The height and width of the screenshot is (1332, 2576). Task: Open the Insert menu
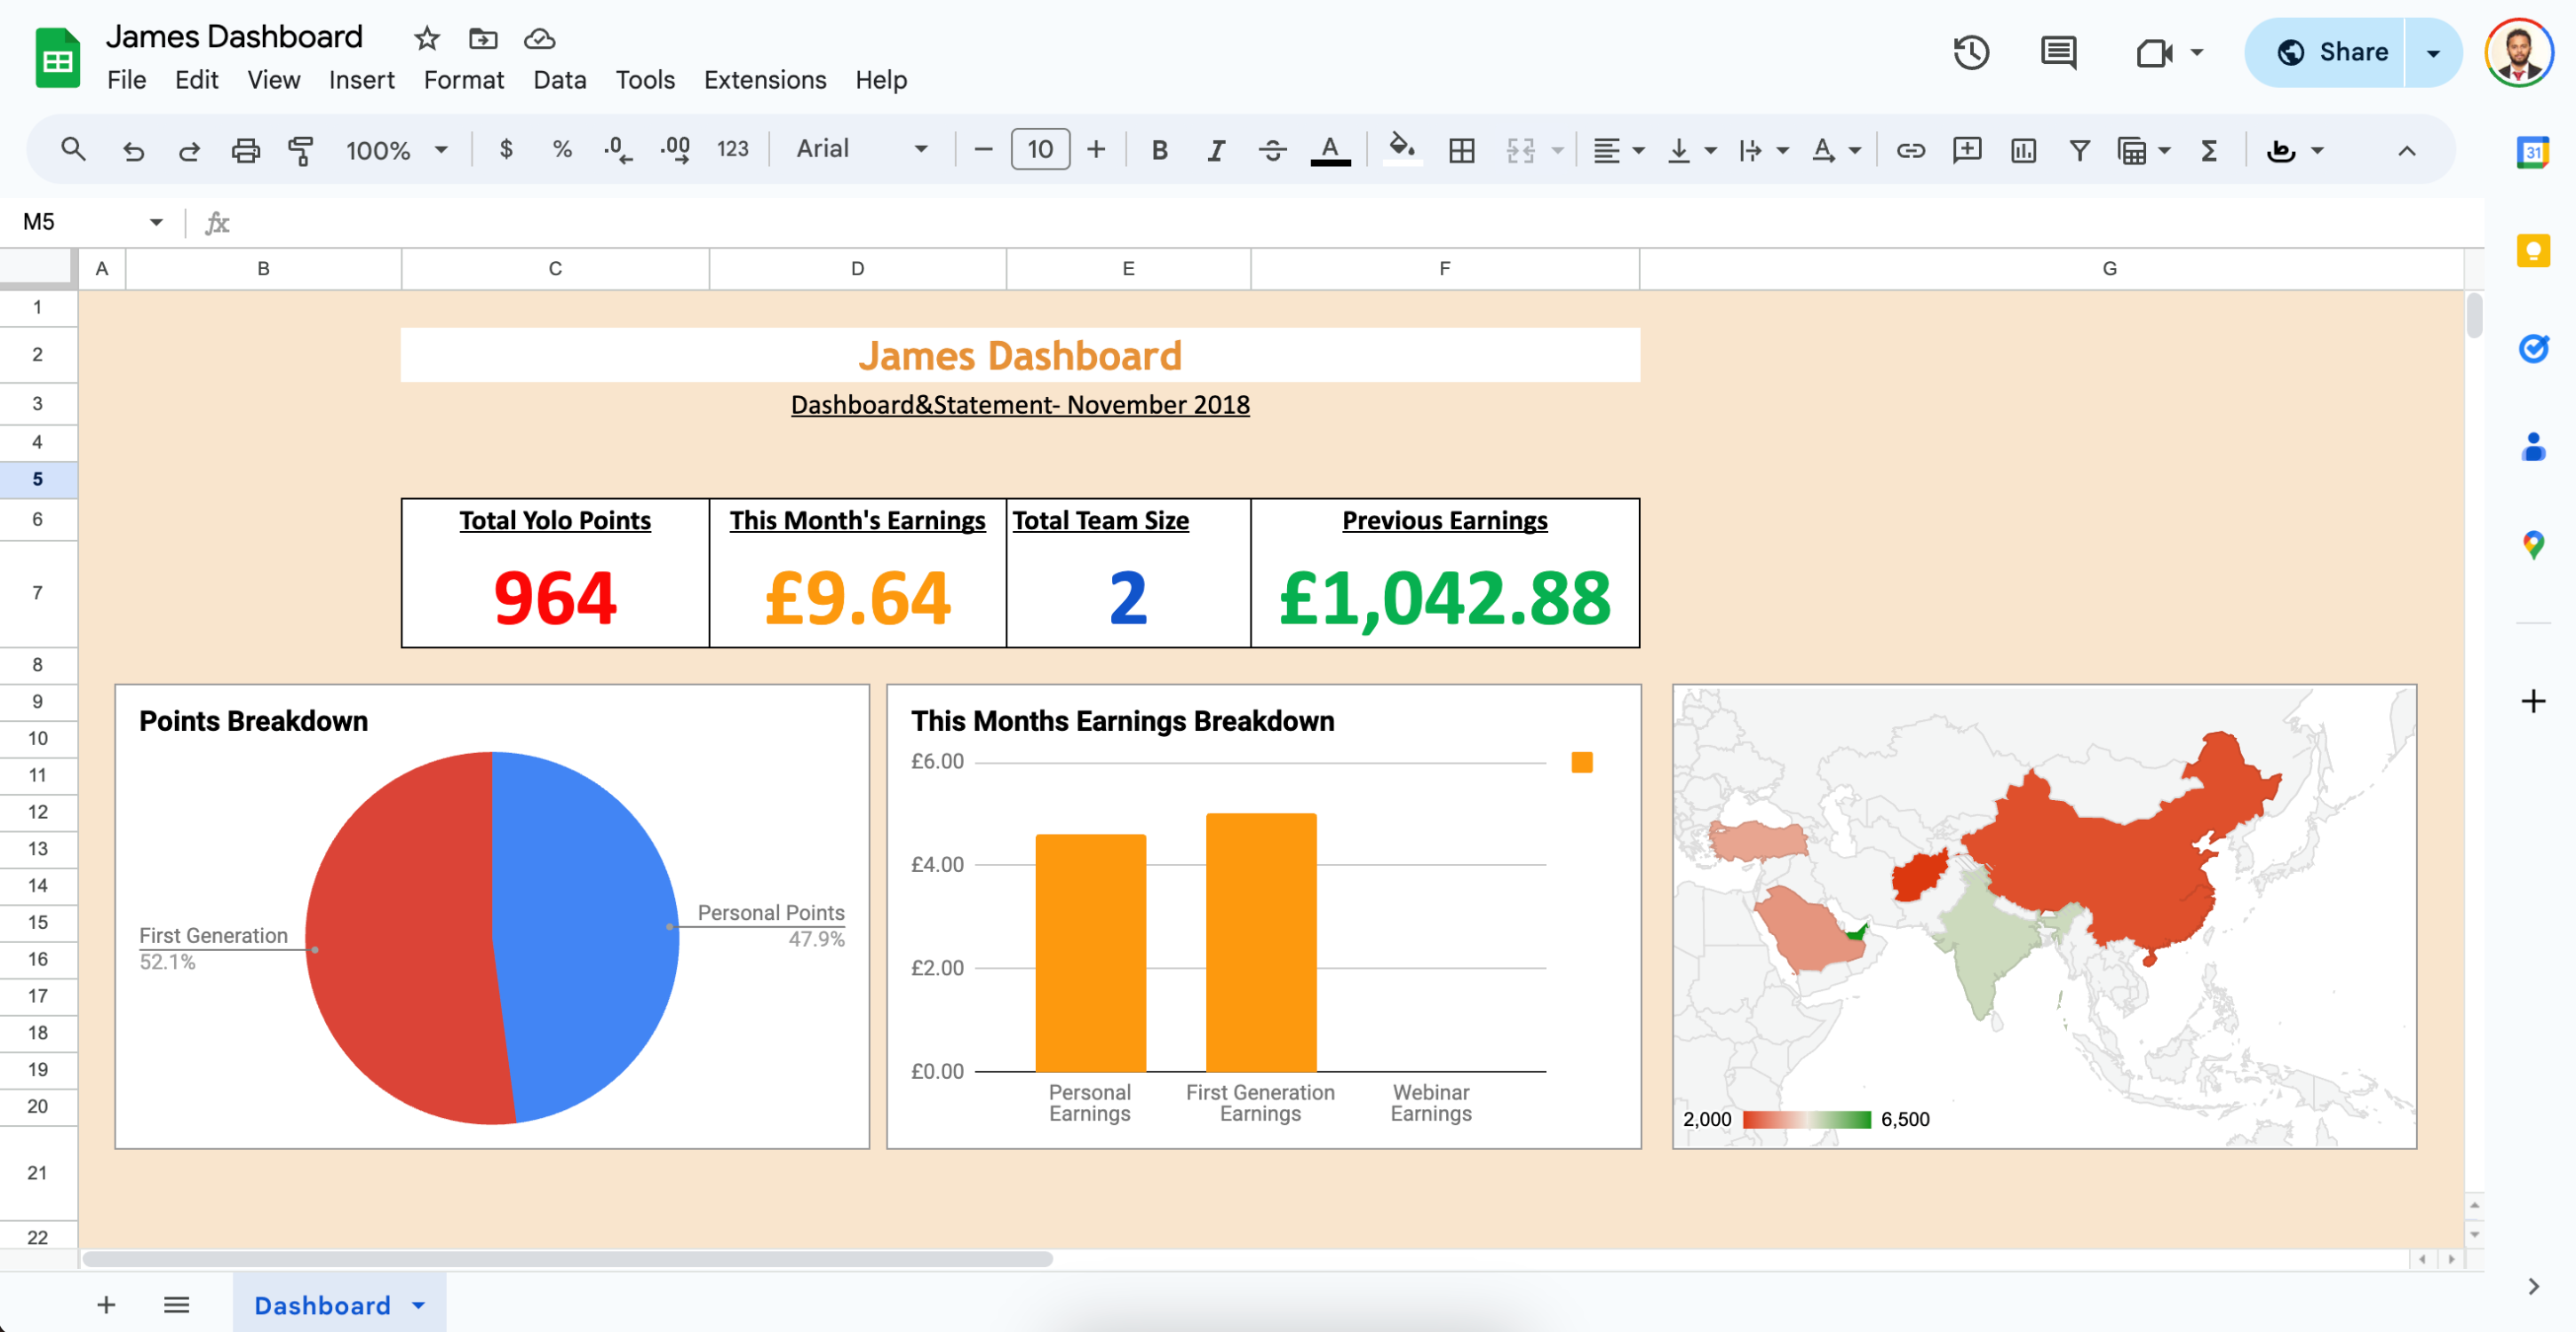(361, 80)
